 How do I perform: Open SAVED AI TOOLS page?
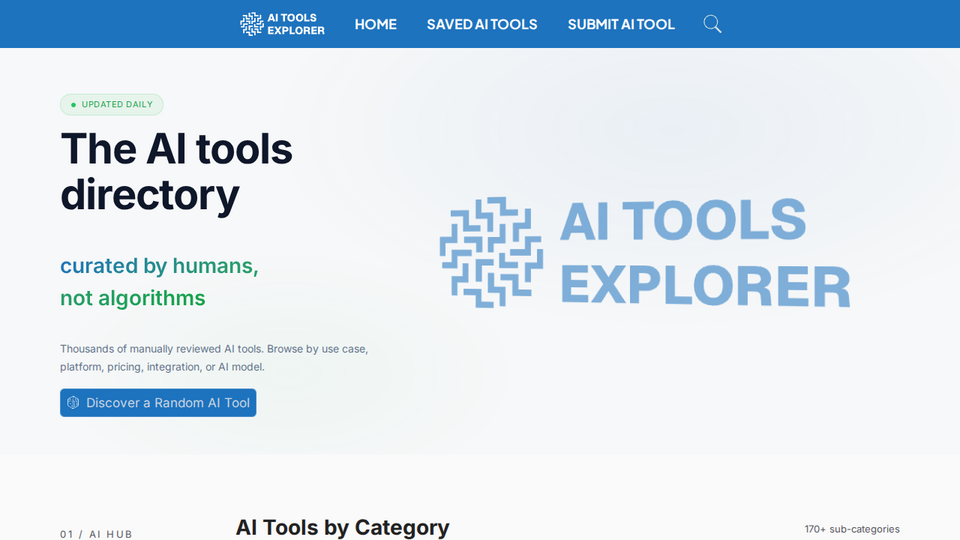482,24
